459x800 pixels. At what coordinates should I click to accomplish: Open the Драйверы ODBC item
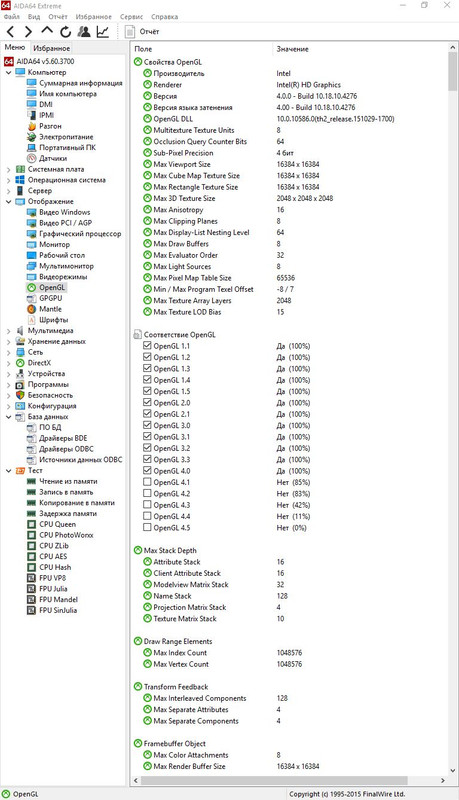(x=66, y=449)
